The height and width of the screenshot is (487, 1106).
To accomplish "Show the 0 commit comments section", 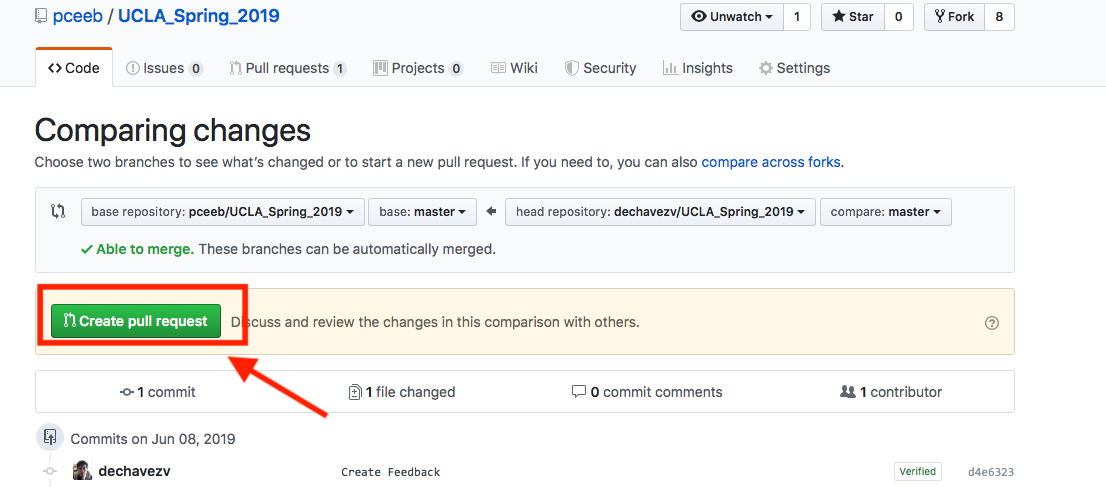I will [x=647, y=392].
